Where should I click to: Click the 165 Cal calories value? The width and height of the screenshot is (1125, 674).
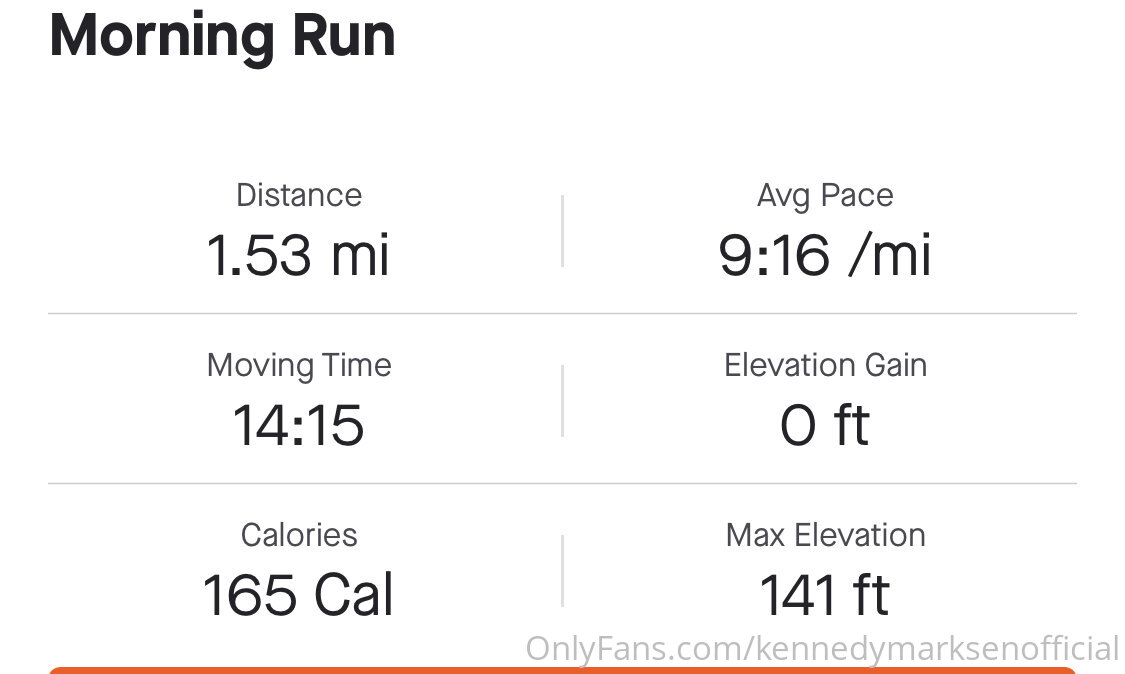coord(298,595)
